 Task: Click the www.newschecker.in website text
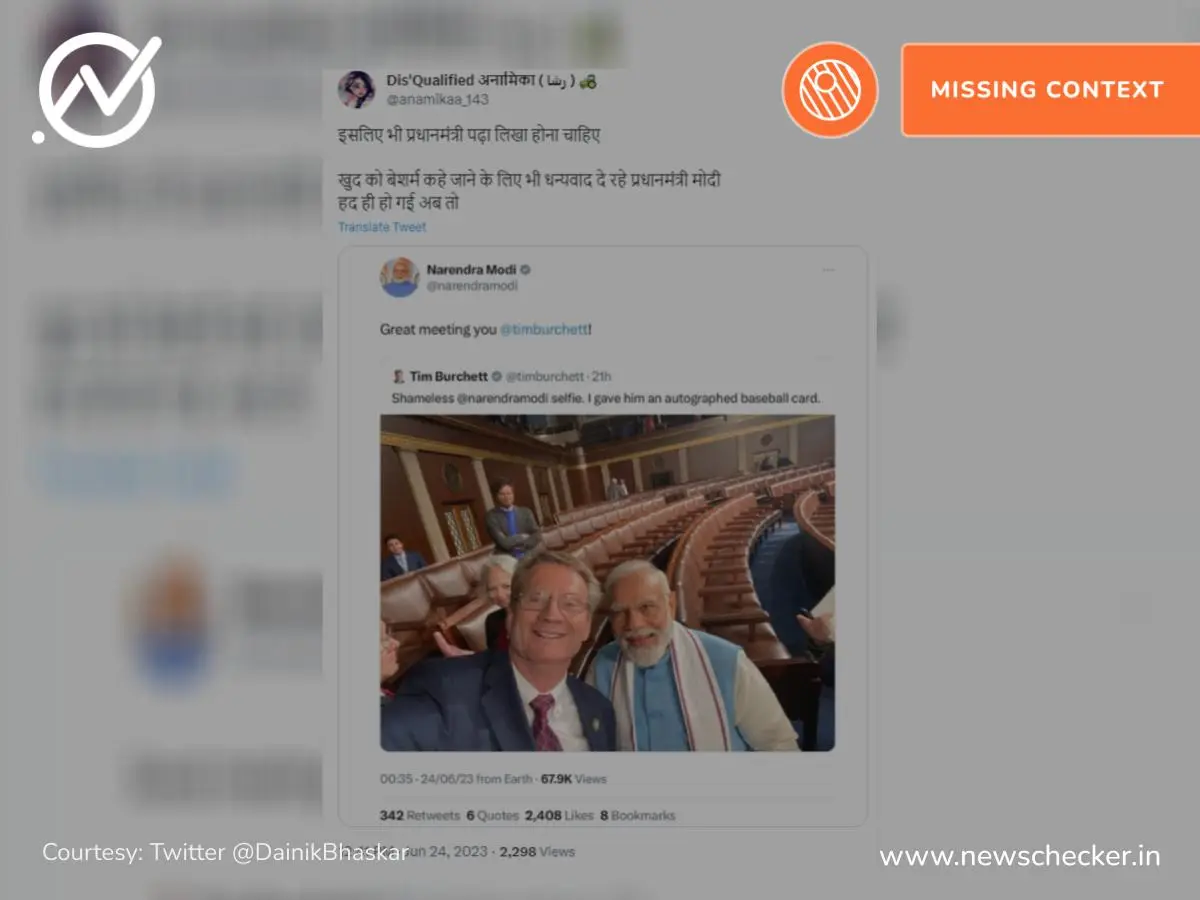1020,857
